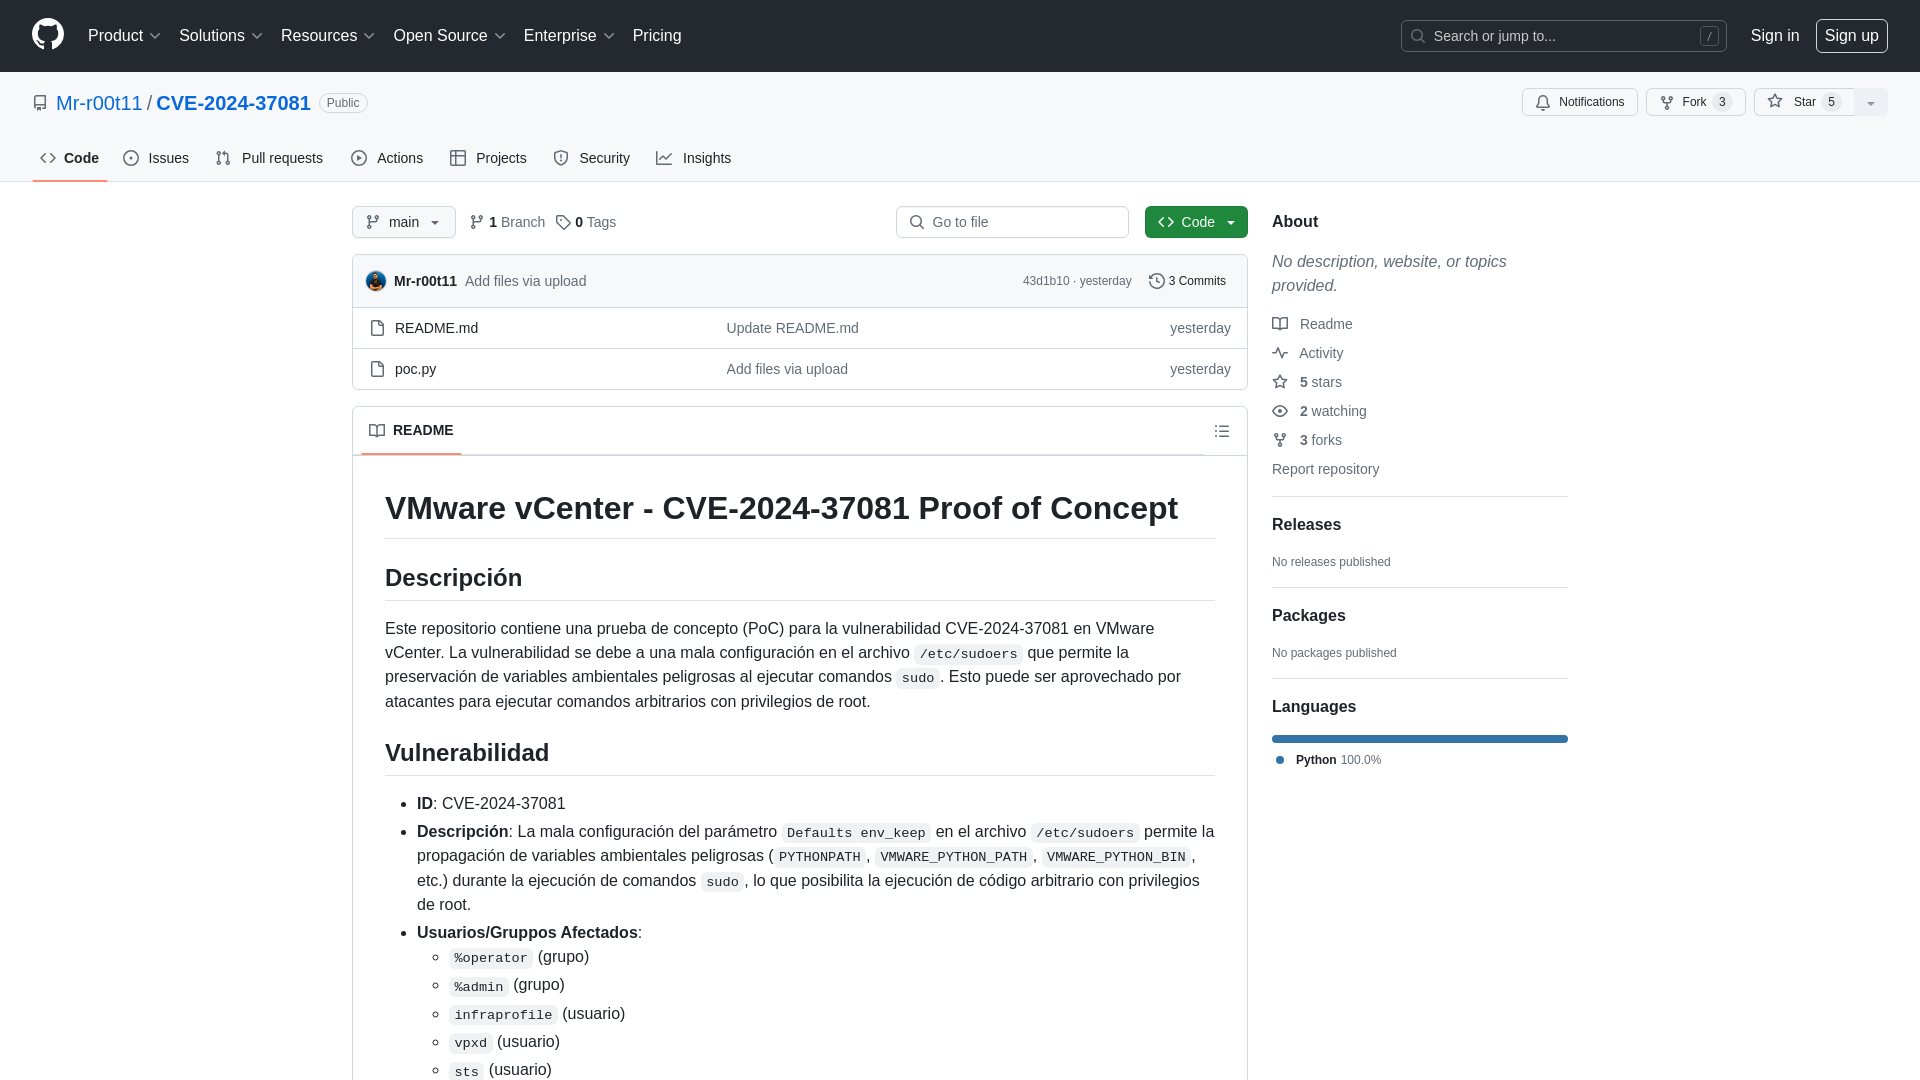The image size is (1920, 1080).
Task: Star this repository
Action: [1804, 102]
